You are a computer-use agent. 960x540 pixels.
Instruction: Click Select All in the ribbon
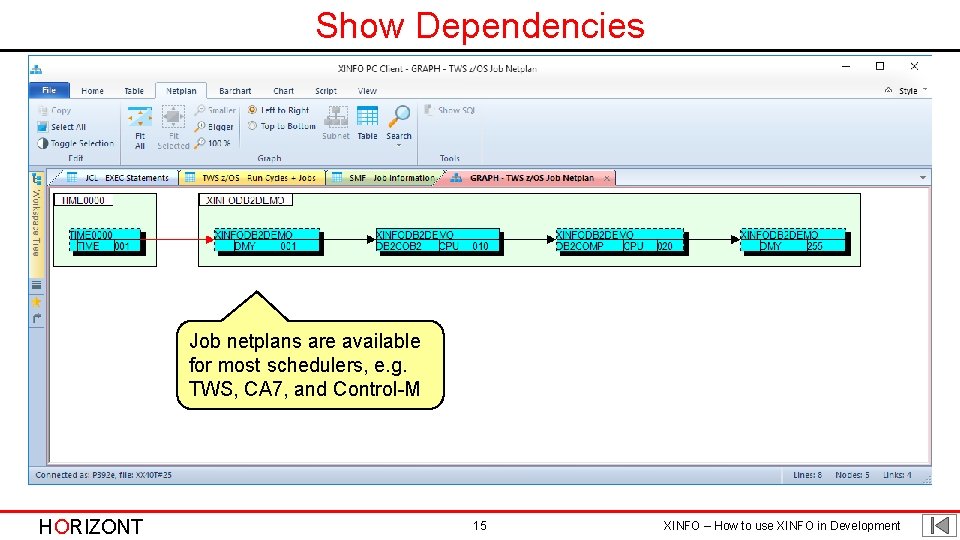coord(61,127)
